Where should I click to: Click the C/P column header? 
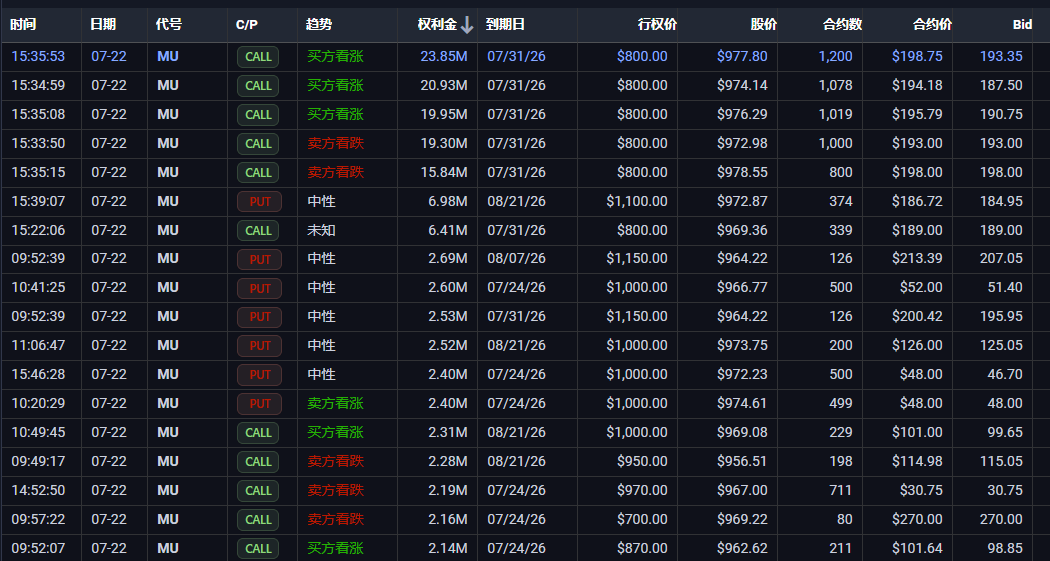pos(246,25)
